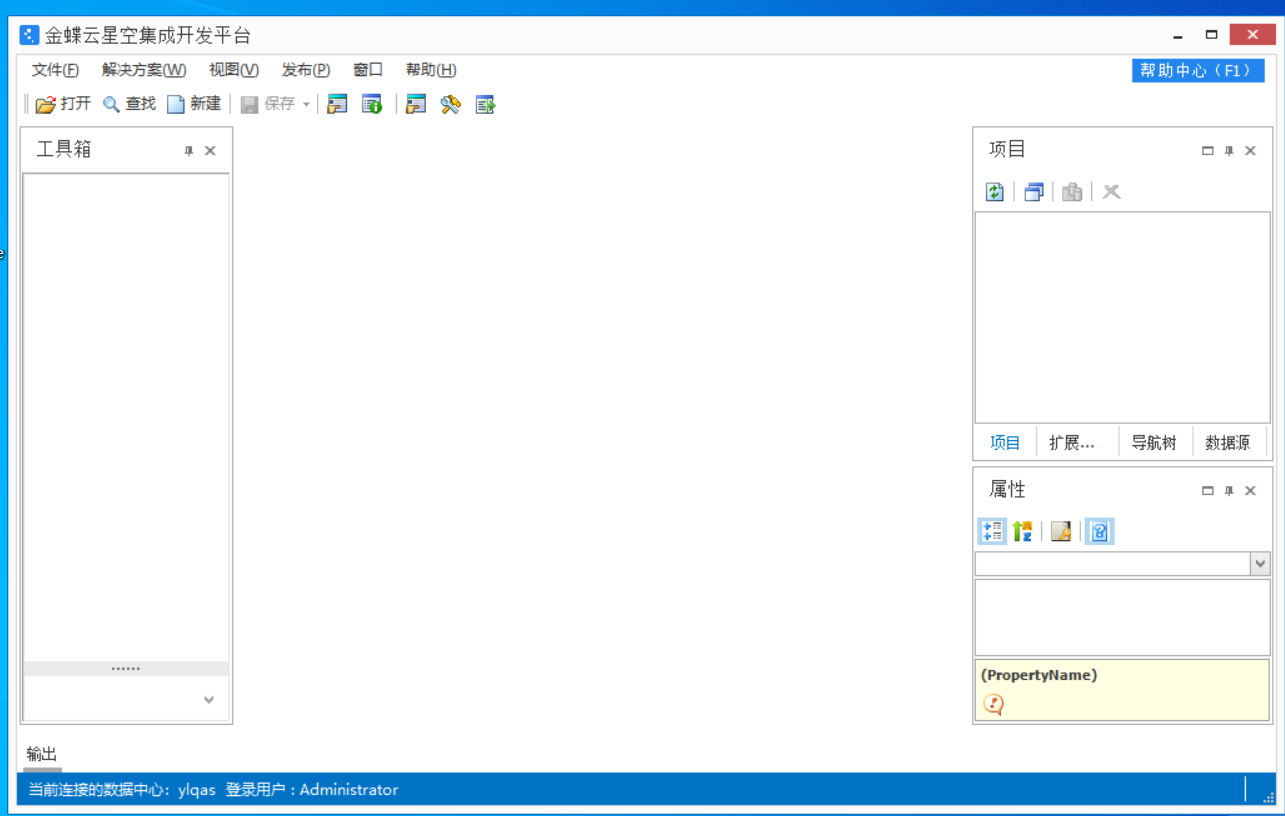Click the 金蝶云星空 app icon in title bar

pyautogui.click(x=30, y=36)
